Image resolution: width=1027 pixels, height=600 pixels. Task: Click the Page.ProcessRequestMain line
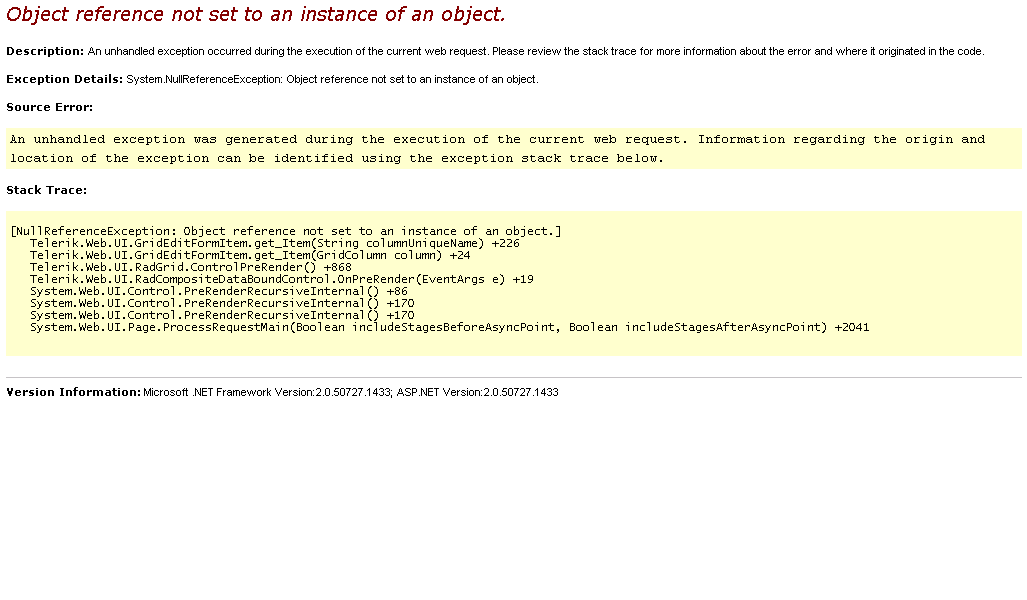coord(449,328)
